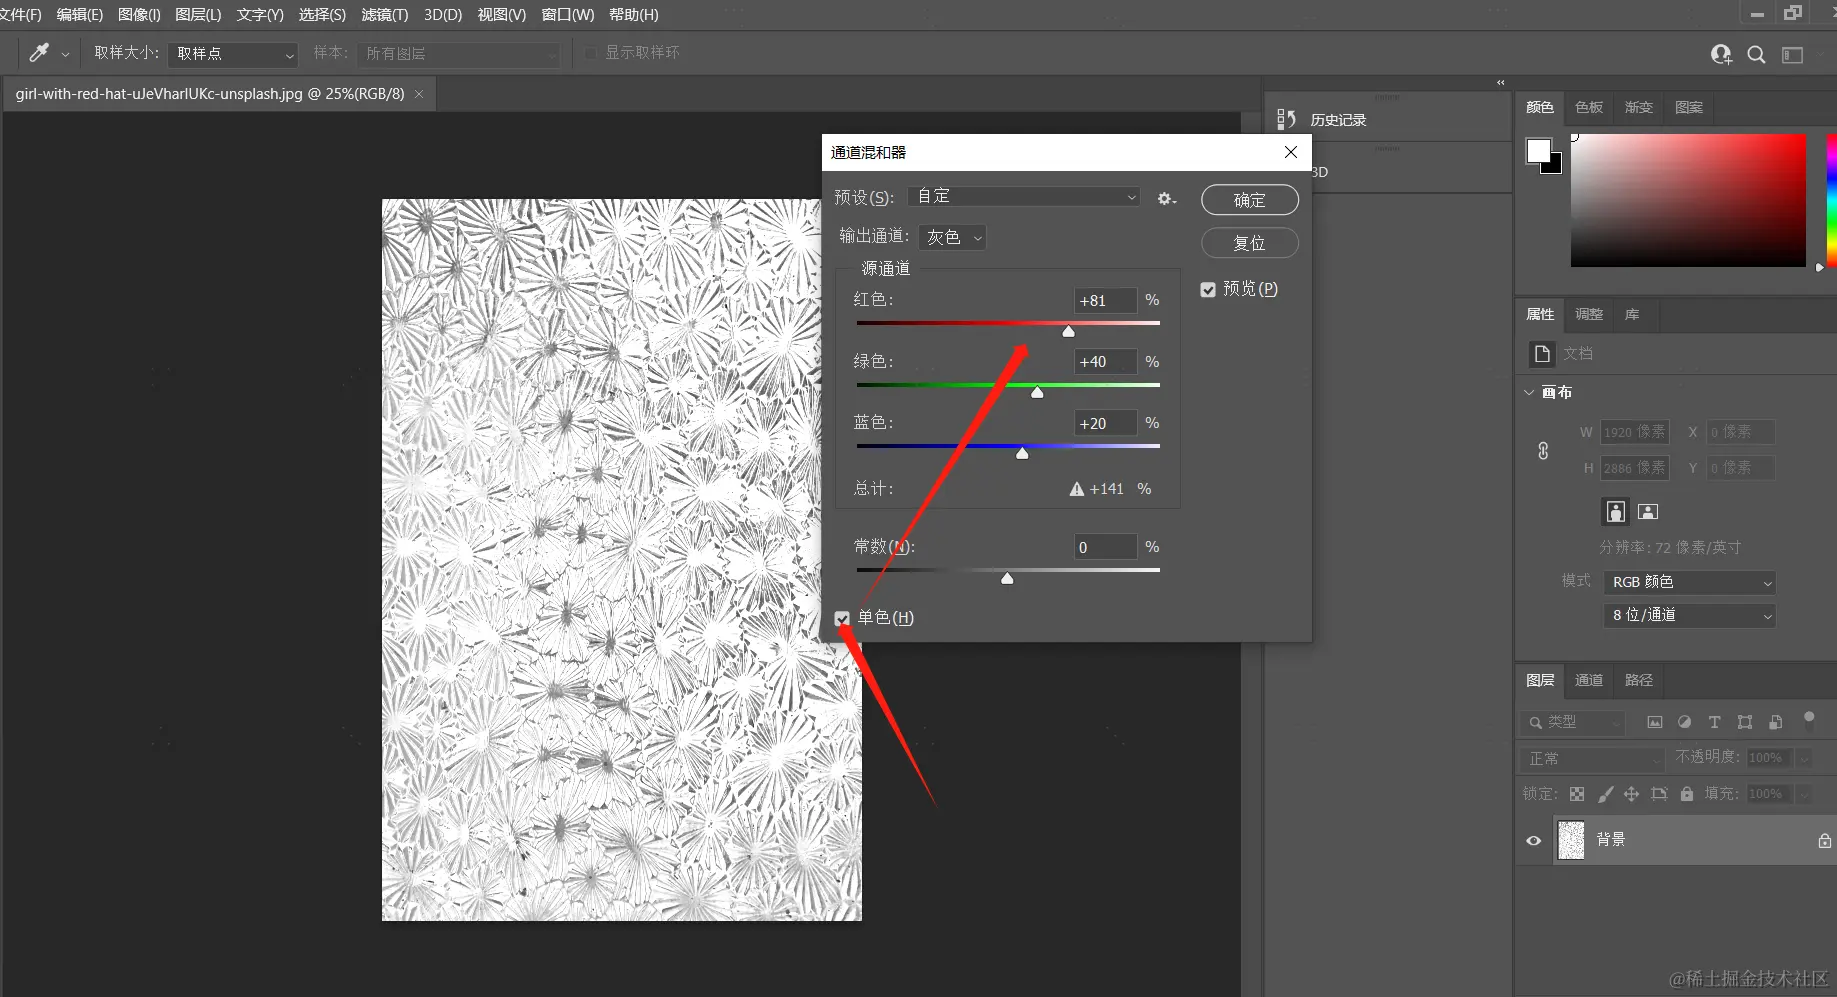This screenshot has width=1837, height=997.
Task: Click the lock icon on 背景 layer
Action: [x=1825, y=841]
